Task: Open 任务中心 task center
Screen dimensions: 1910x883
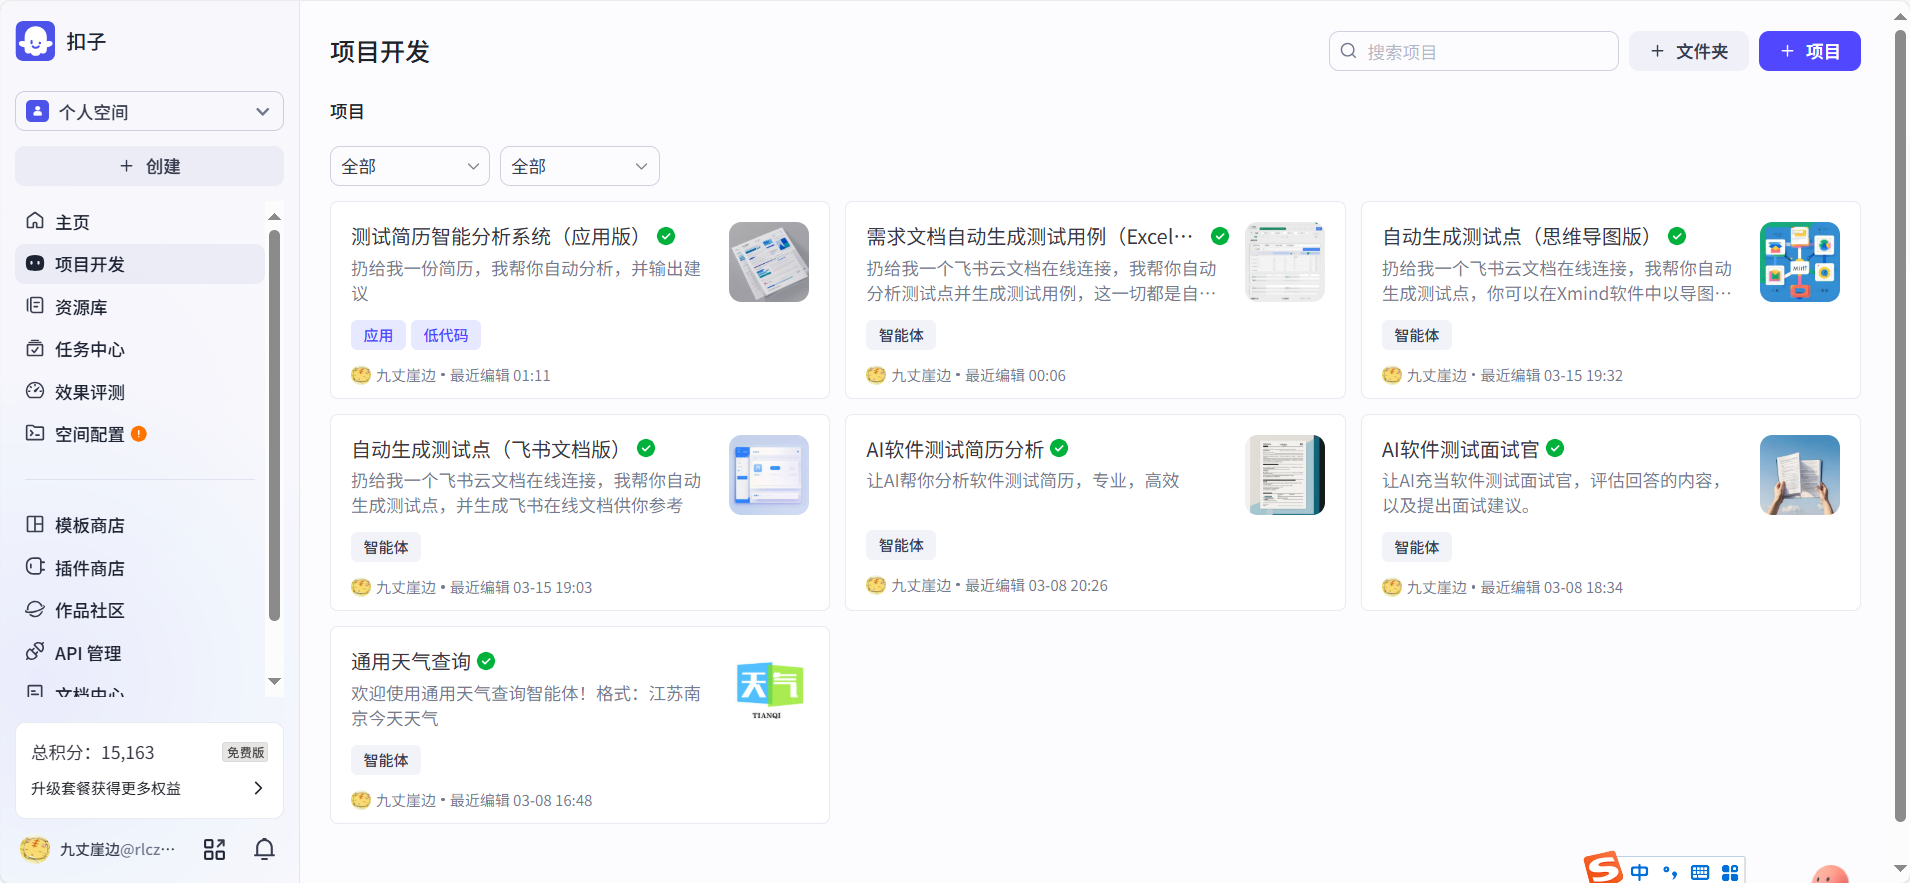Action: click(89, 349)
